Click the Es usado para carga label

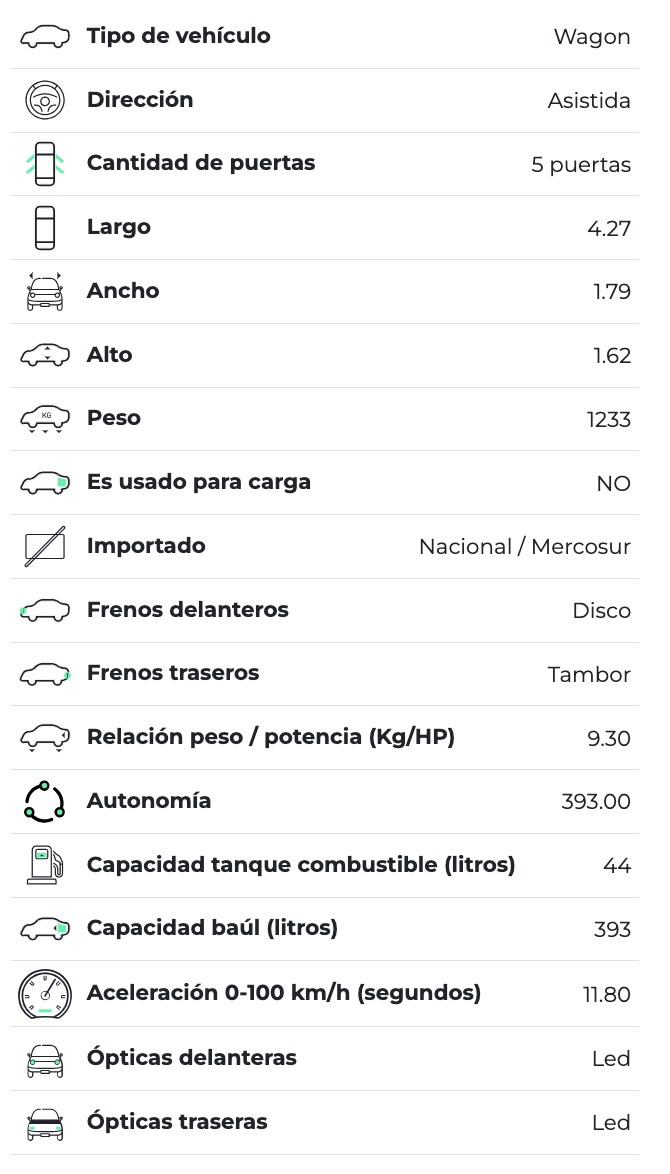tap(198, 482)
